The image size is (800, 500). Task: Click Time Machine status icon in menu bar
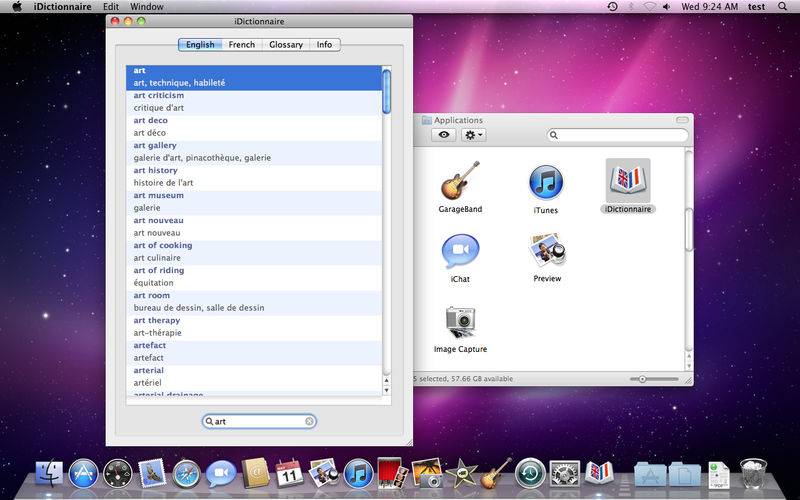[612, 7]
